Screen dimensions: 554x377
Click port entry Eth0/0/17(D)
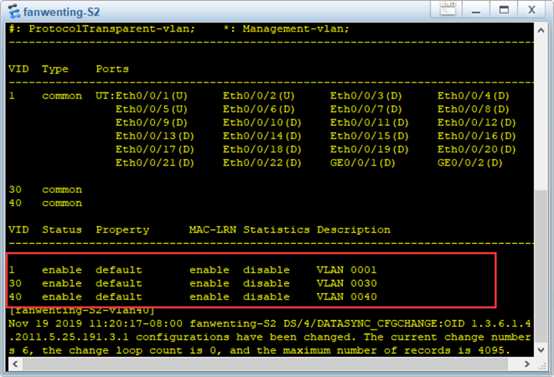155,149
